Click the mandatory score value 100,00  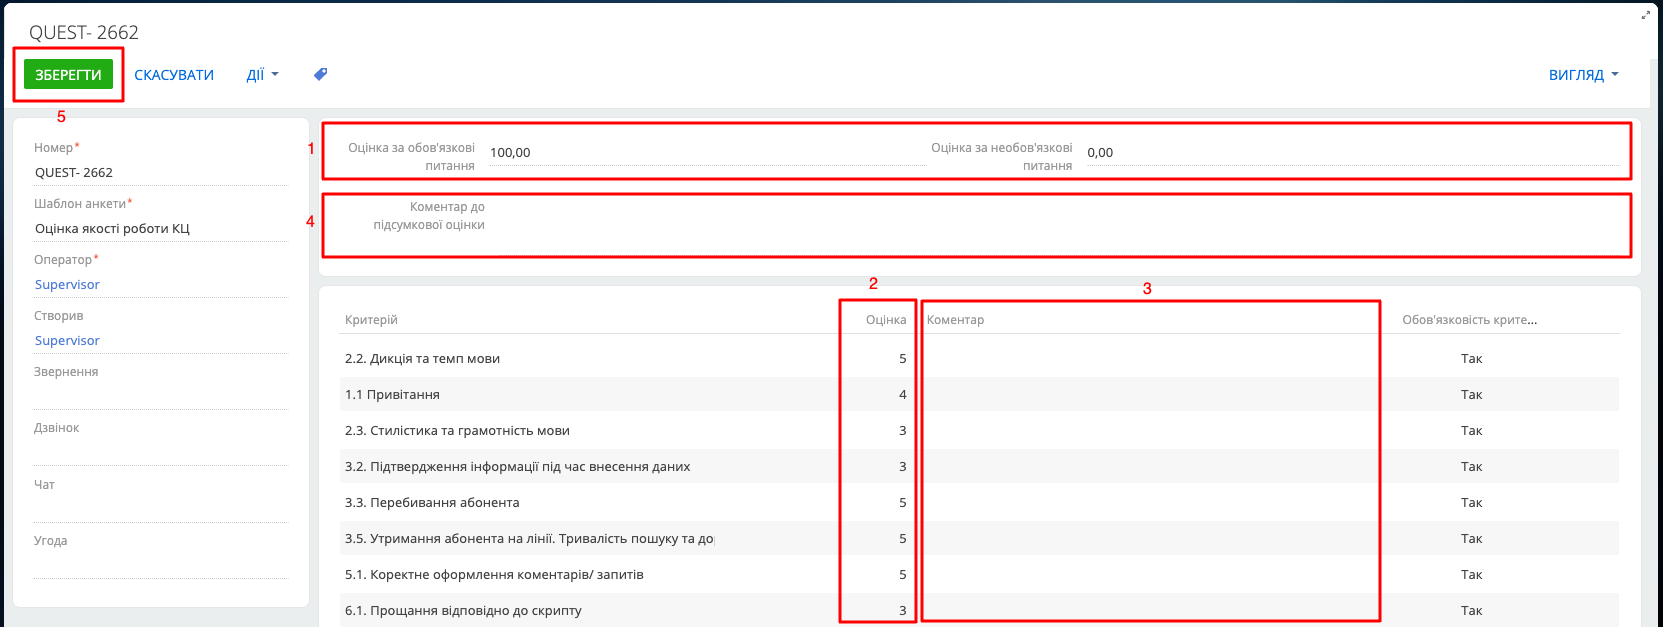point(510,152)
